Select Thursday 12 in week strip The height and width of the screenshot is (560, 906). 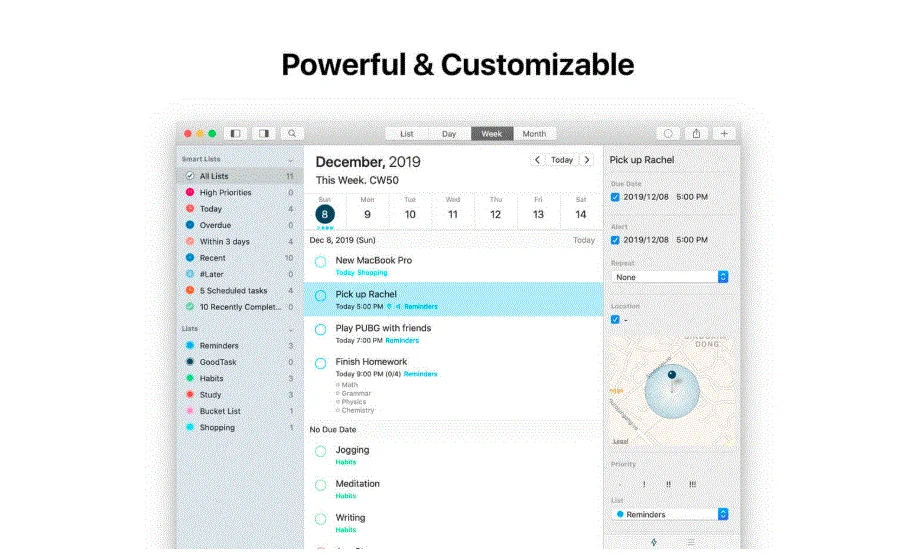pos(496,214)
